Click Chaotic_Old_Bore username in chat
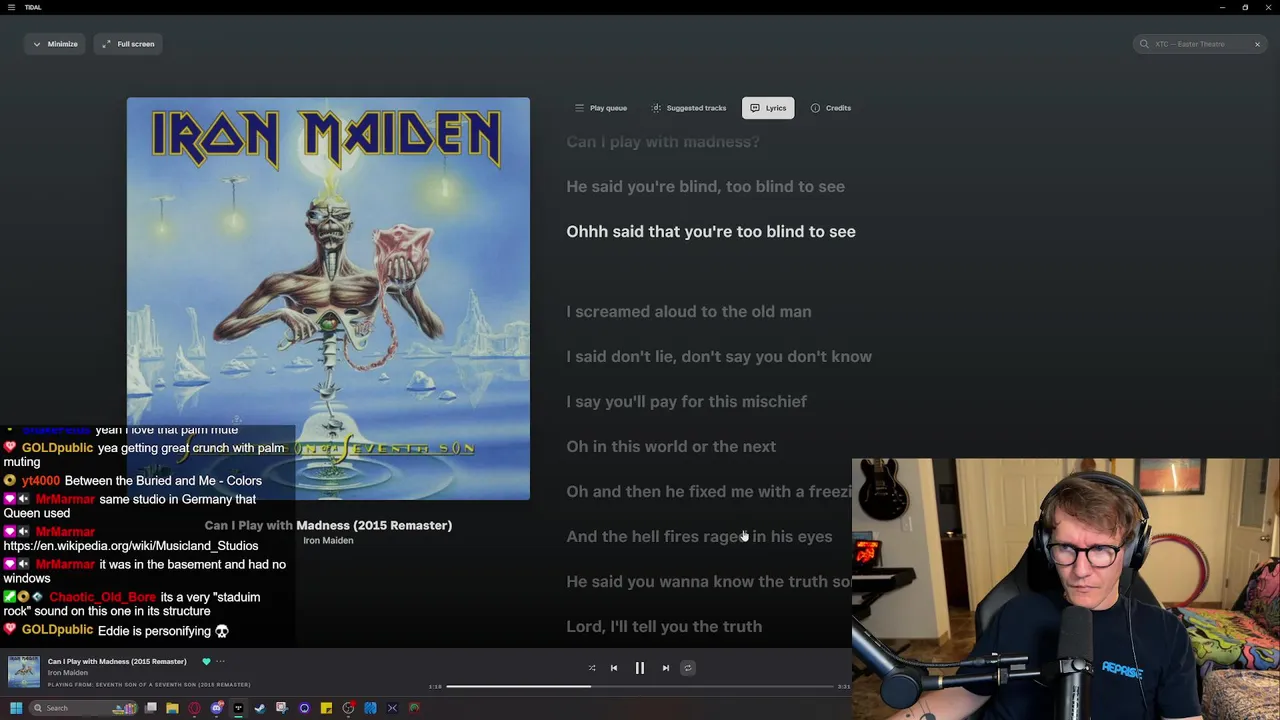The image size is (1280, 720). coord(102,597)
